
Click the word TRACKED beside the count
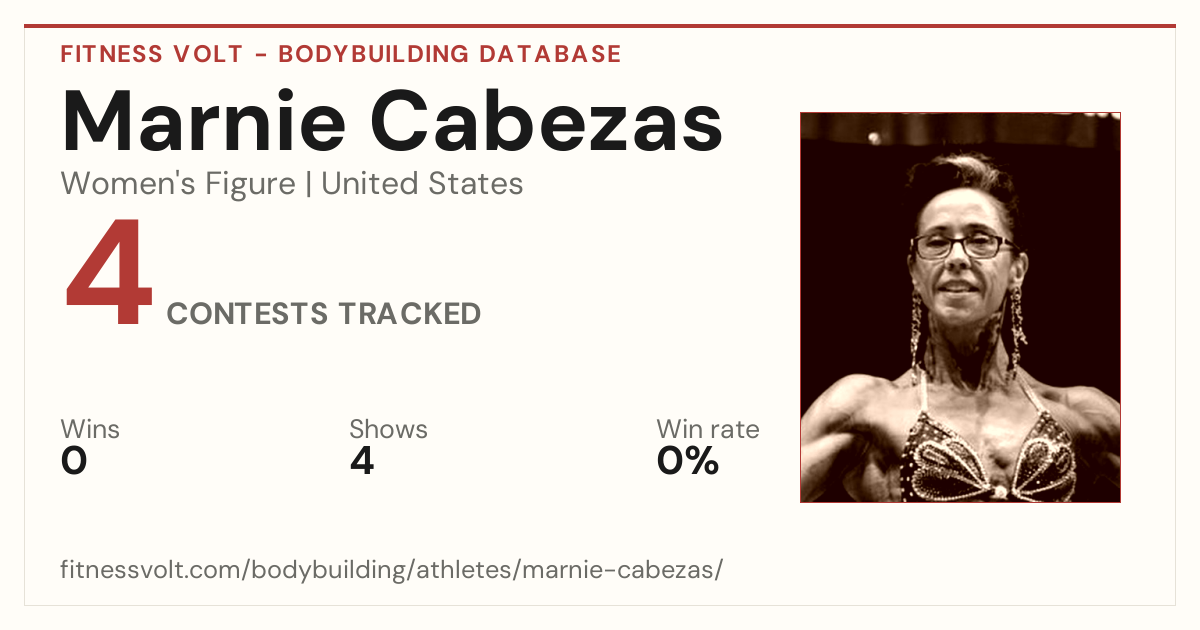point(409,314)
